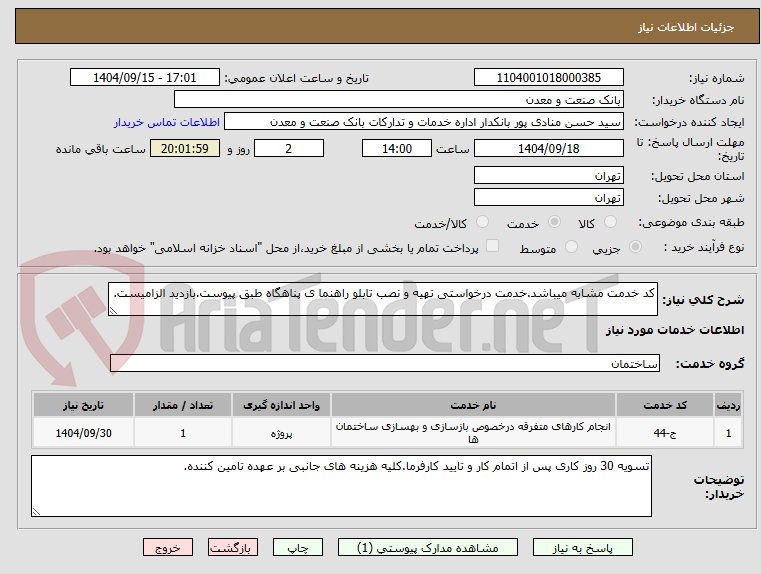Toggle the اسناد خزانه اسلامی payment checkbox
Image resolution: width=761 pixels, height=574 pixels.
[x=493, y=246]
